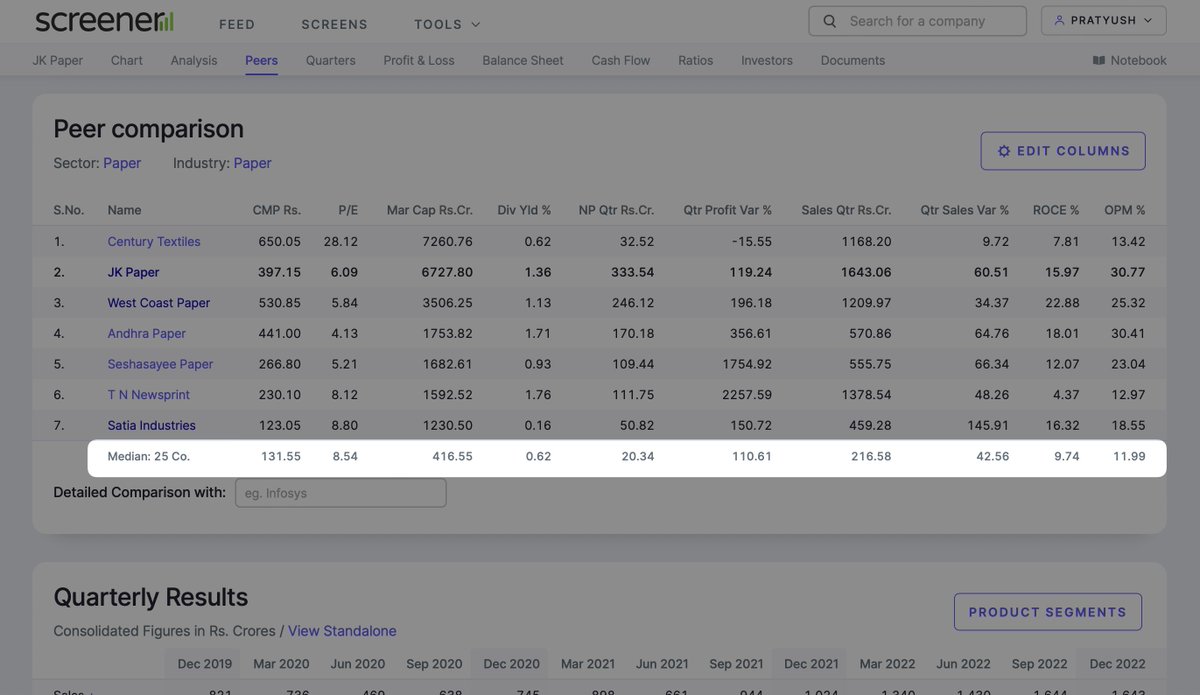The height and width of the screenshot is (695, 1200).
Task: Click the Industry Paper link
Action: click(x=253, y=163)
